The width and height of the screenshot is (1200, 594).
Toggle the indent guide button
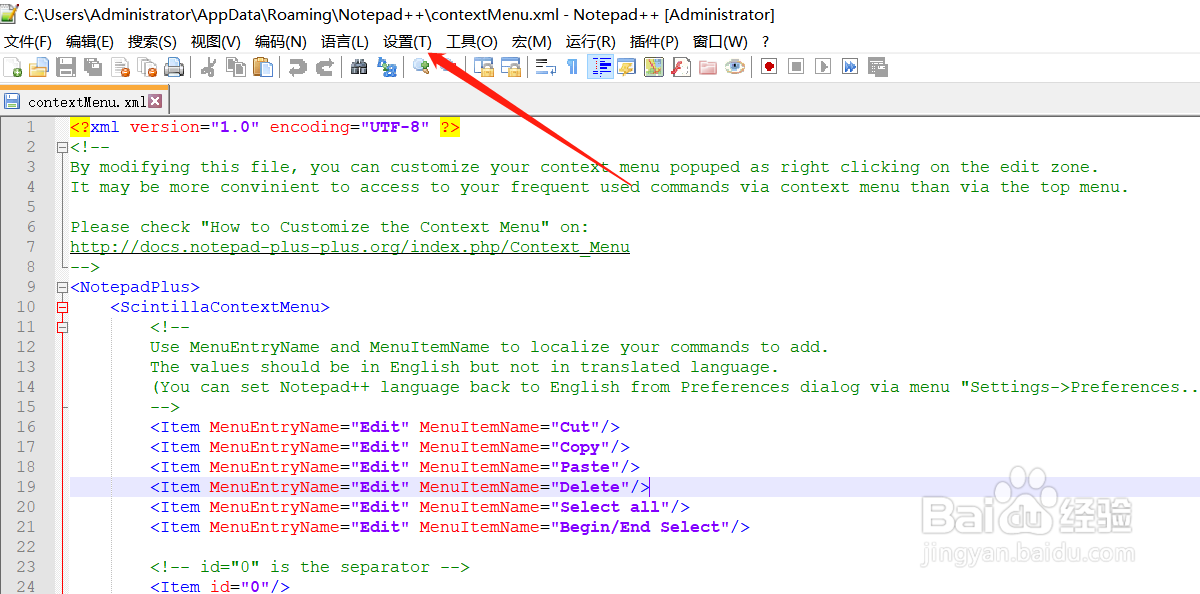pyautogui.click(x=601, y=67)
